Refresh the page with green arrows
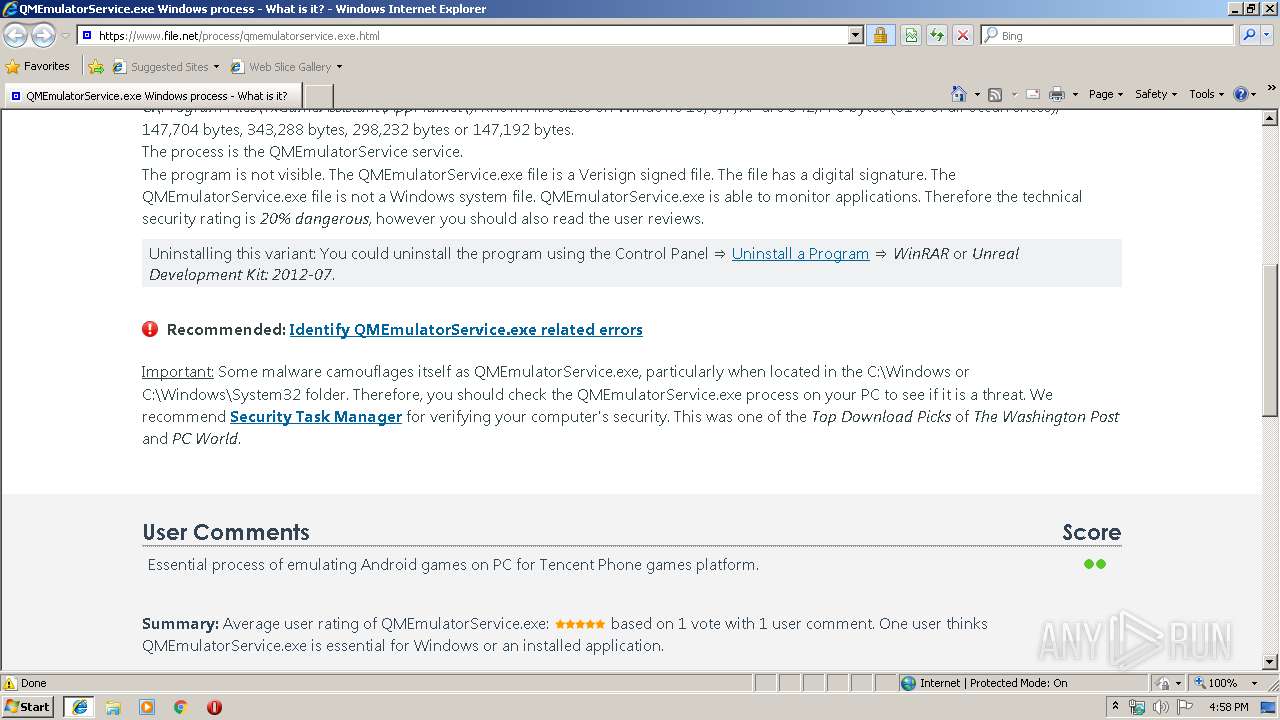The image size is (1280, 720). [x=936, y=35]
